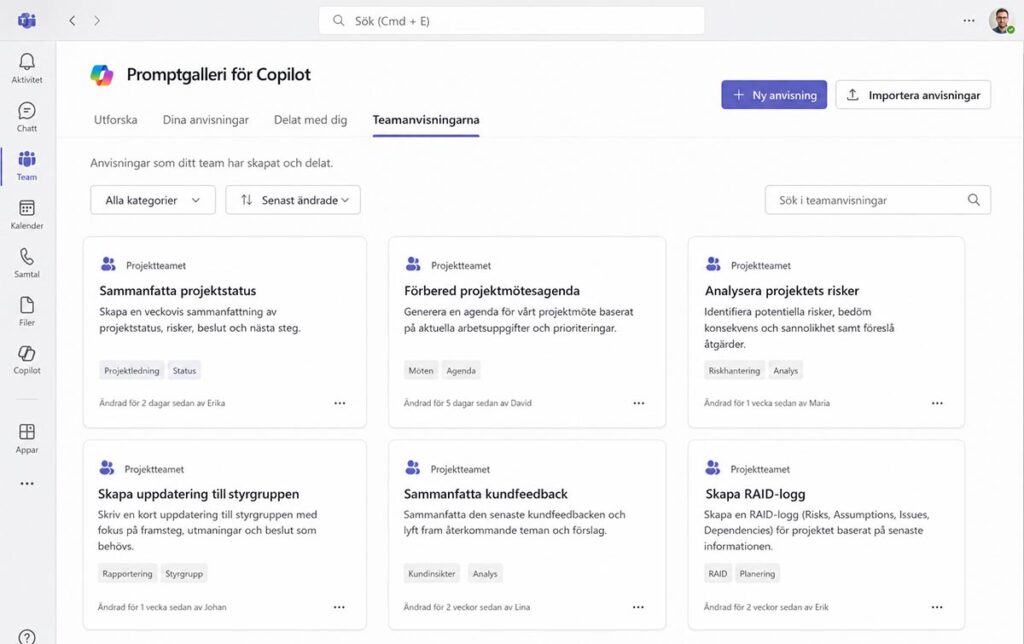Click the Sök (Cmd + E) search box
Screen dimensions: 1024x644
pyautogui.click(x=511, y=21)
